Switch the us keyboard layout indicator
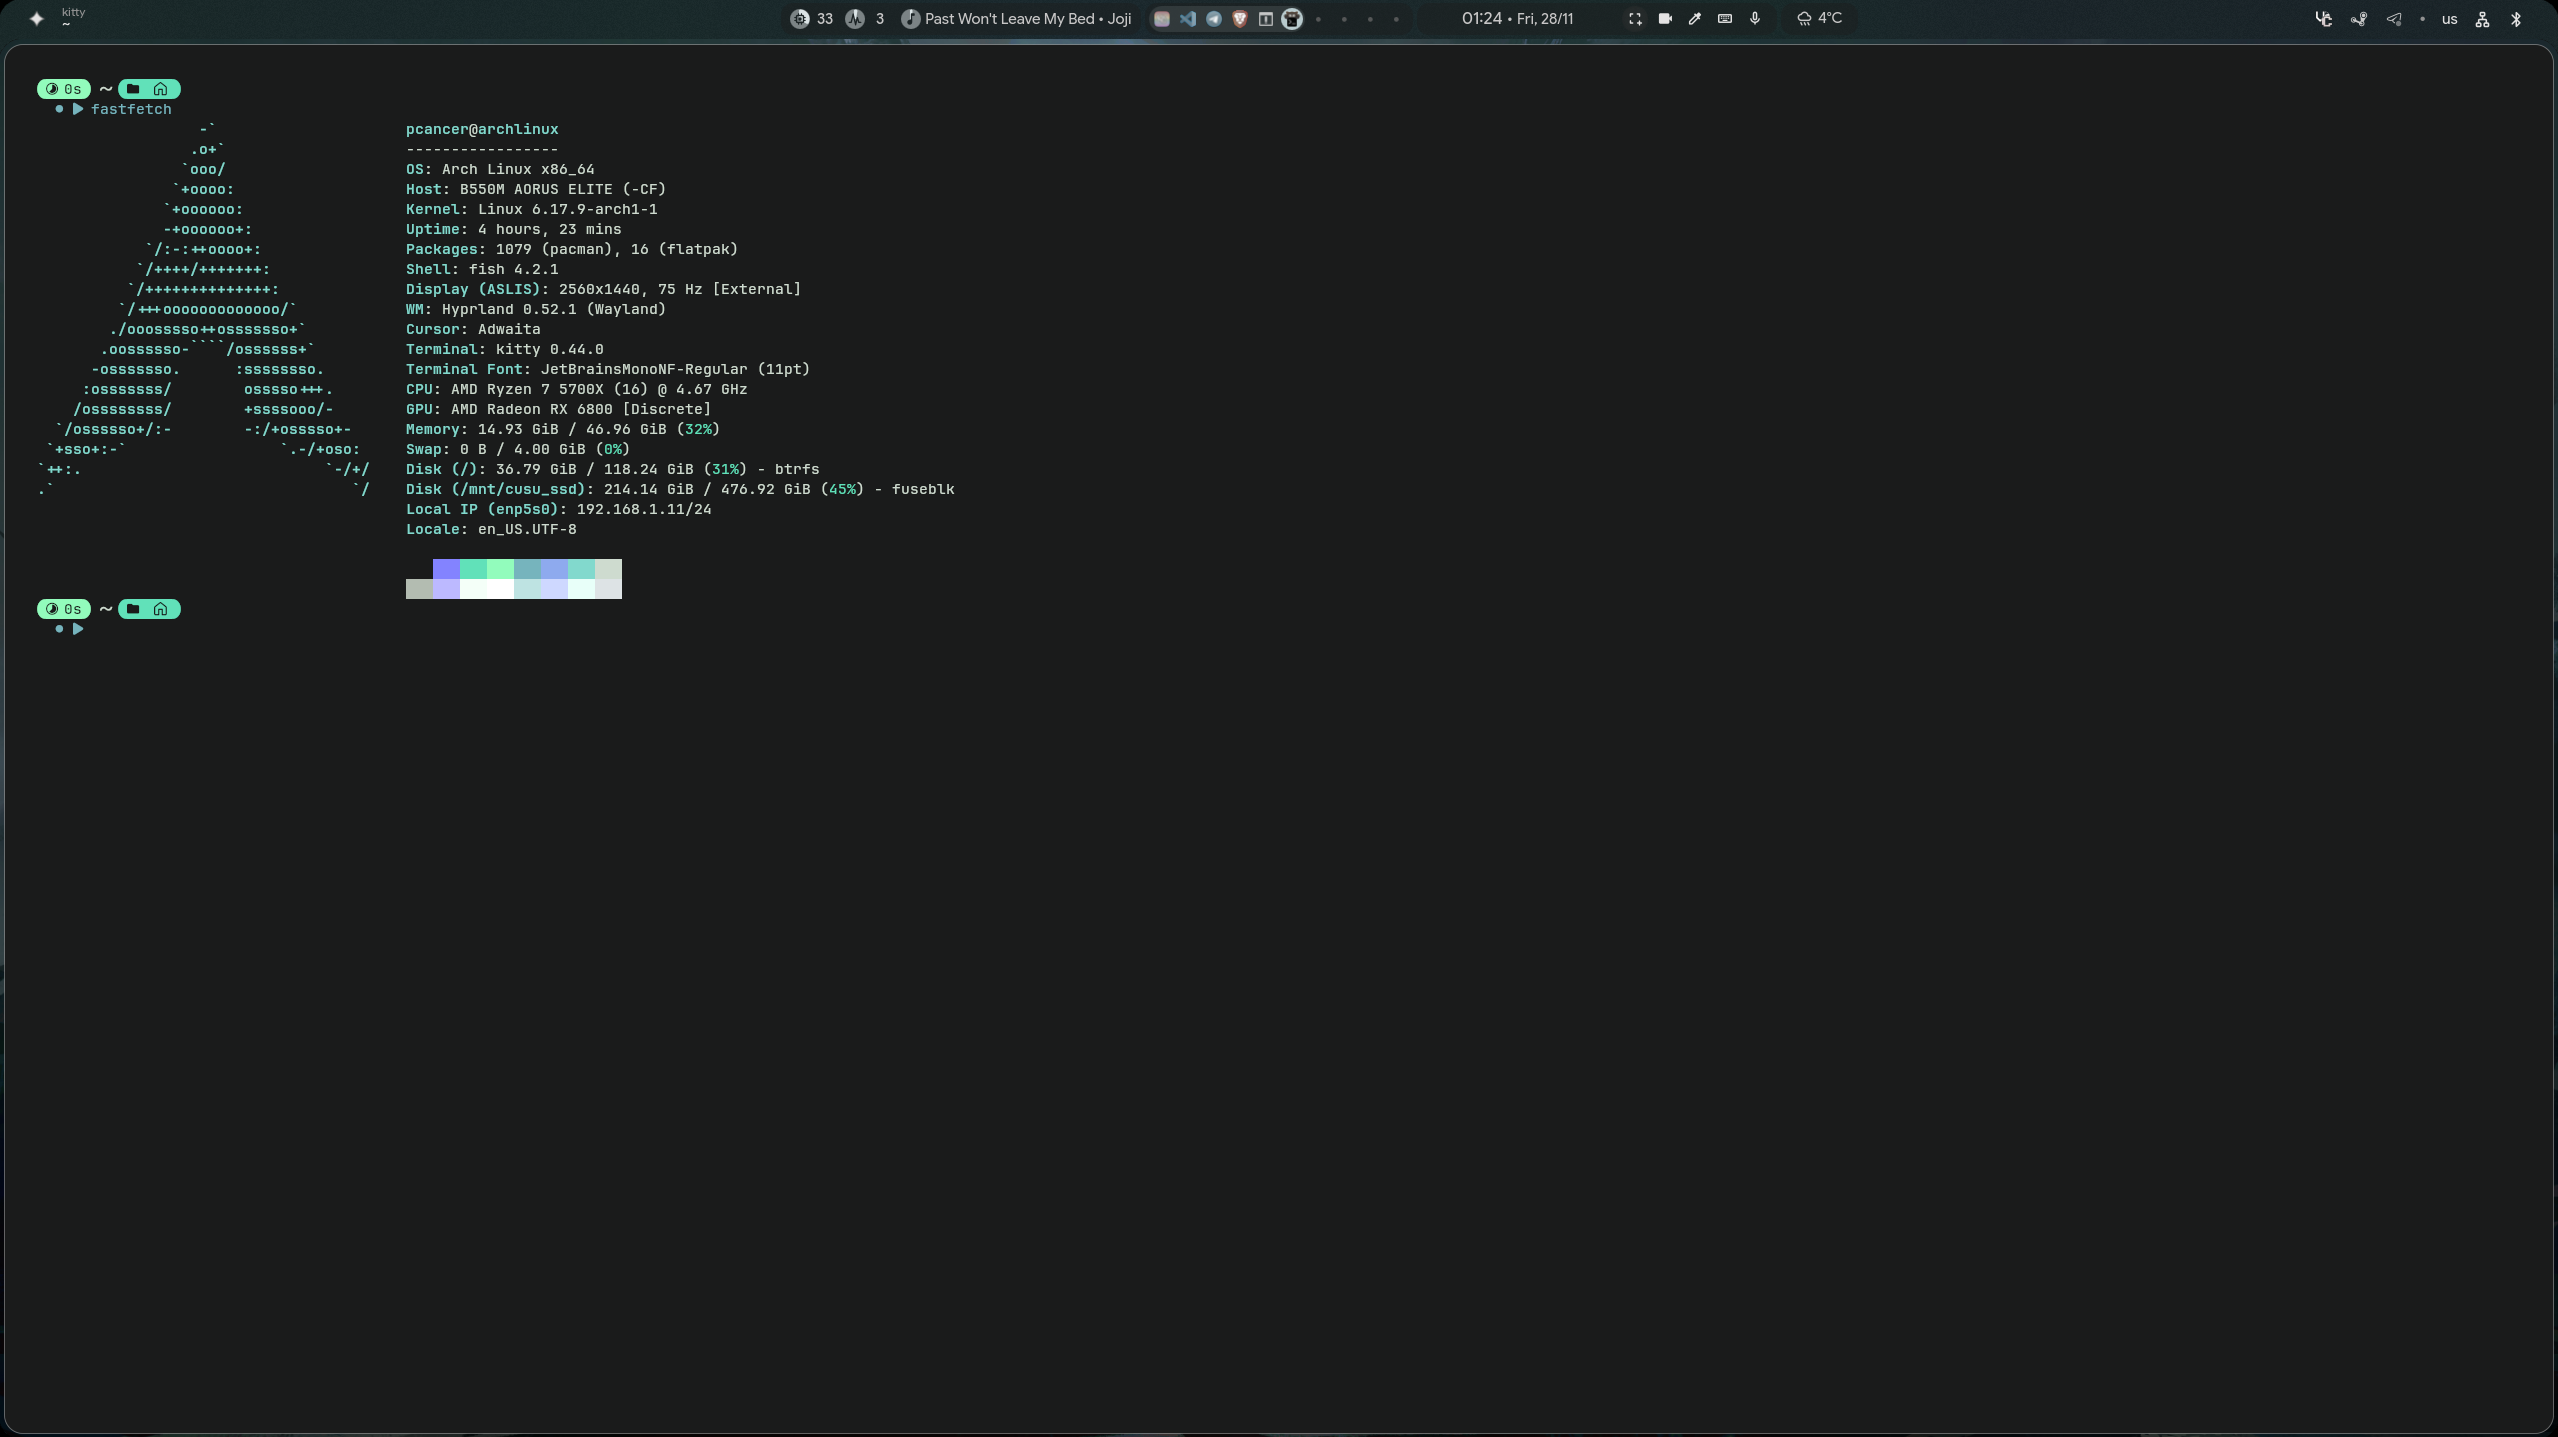This screenshot has width=2558, height=1437. 2449,19
